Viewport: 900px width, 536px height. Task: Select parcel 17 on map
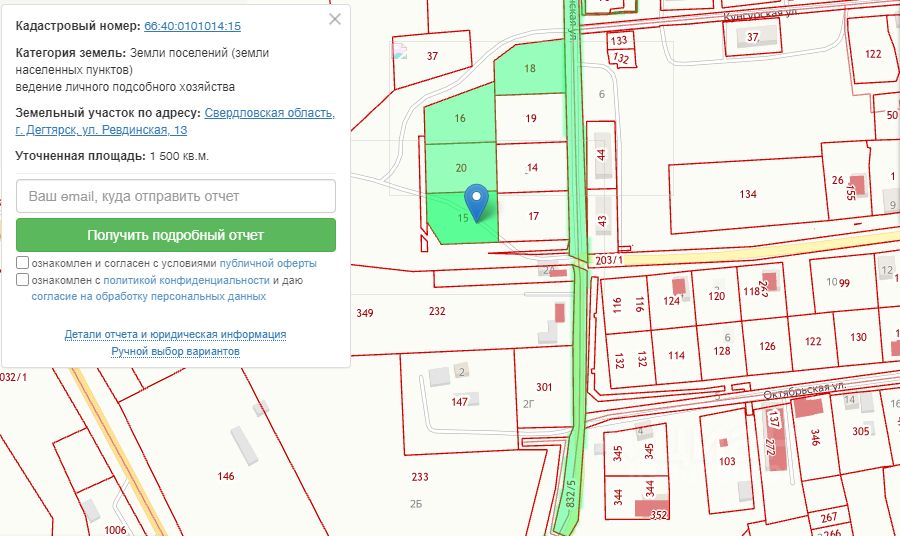coord(533,216)
